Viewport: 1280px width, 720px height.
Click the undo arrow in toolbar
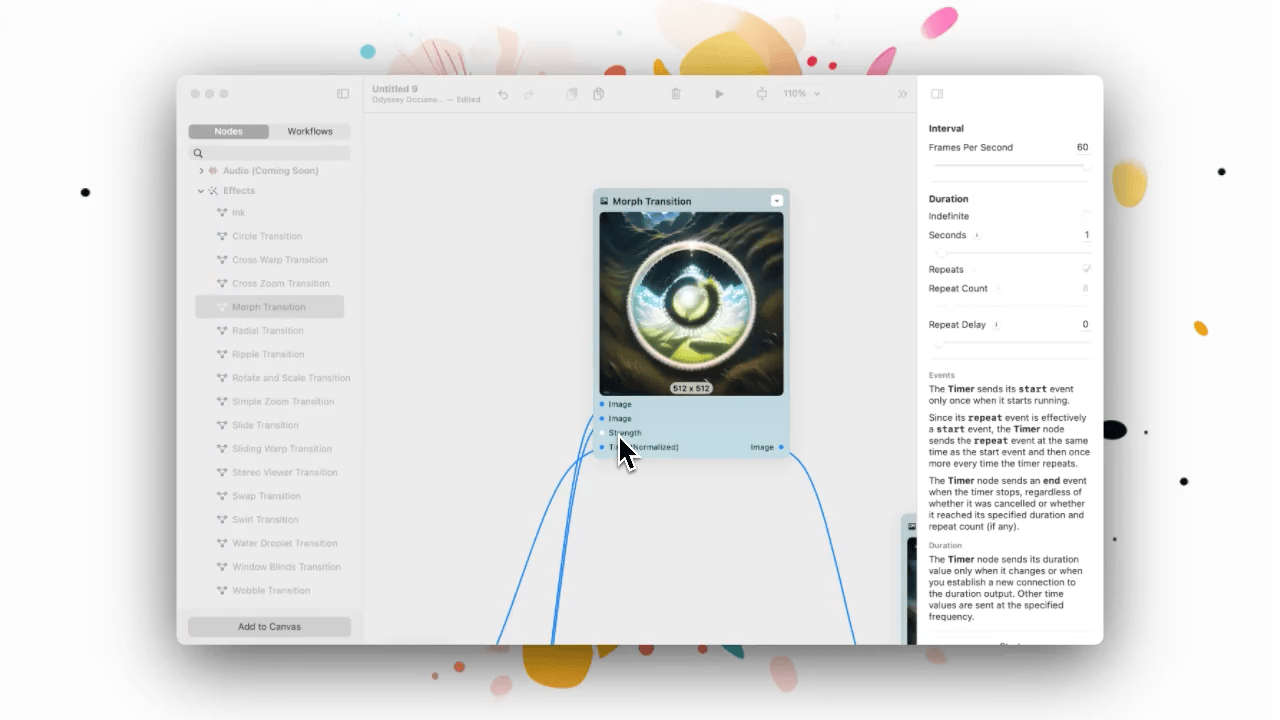coord(503,94)
